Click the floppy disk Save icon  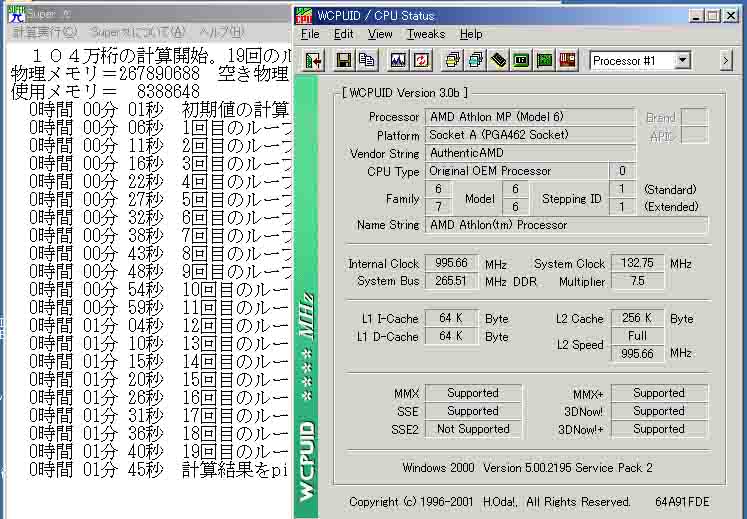coord(343,61)
